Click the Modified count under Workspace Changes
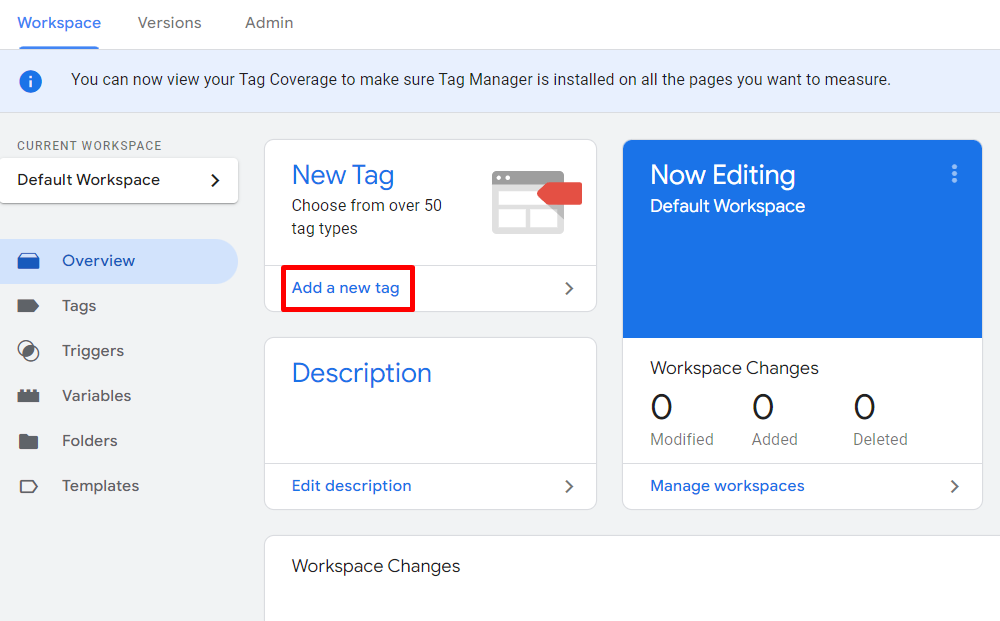The height and width of the screenshot is (621, 1000). pyautogui.click(x=661, y=407)
